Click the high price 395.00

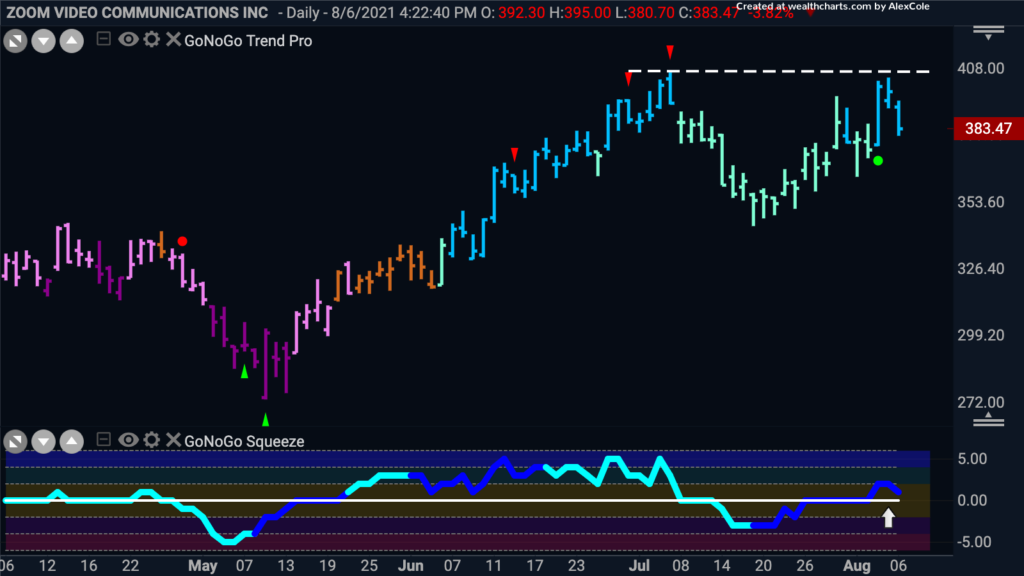(588, 12)
